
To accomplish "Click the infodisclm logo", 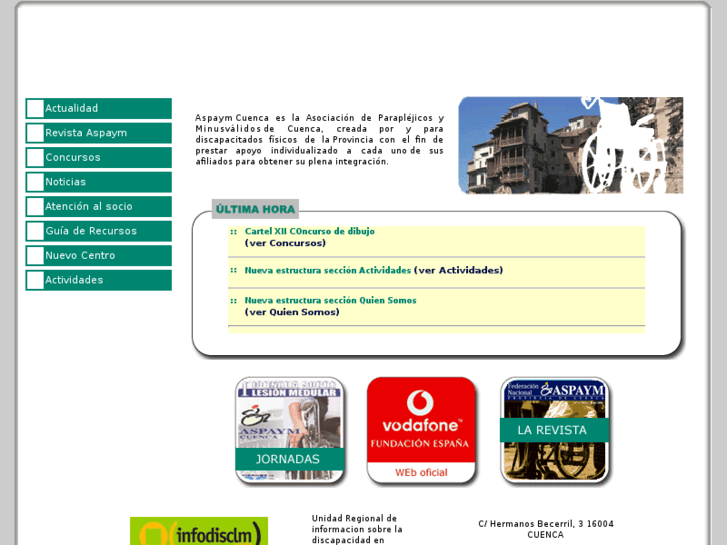I will coord(199,531).
